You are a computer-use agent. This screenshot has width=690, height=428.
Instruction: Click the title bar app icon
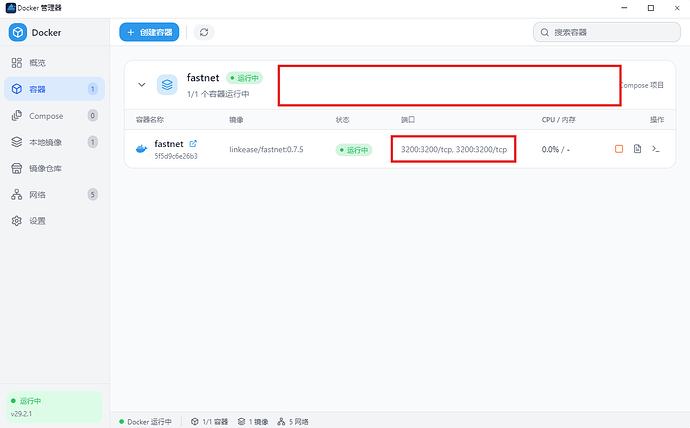click(11, 8)
